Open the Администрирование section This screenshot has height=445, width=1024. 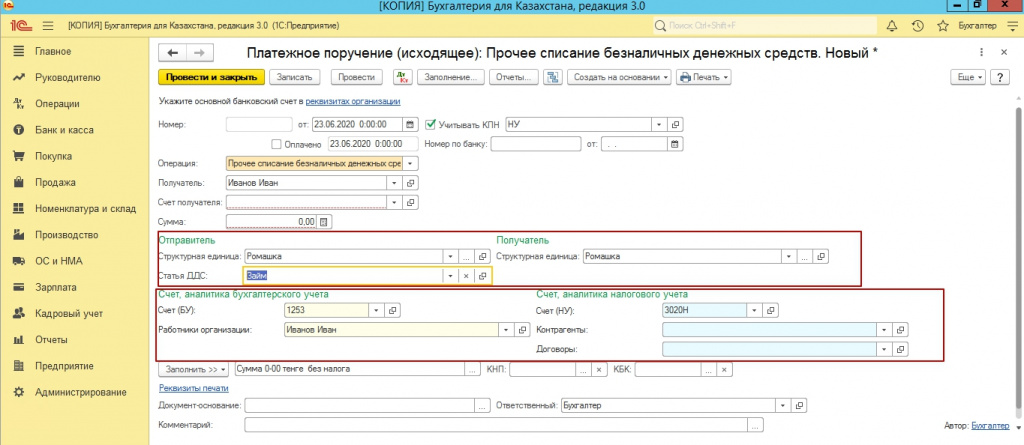[x=80, y=392]
